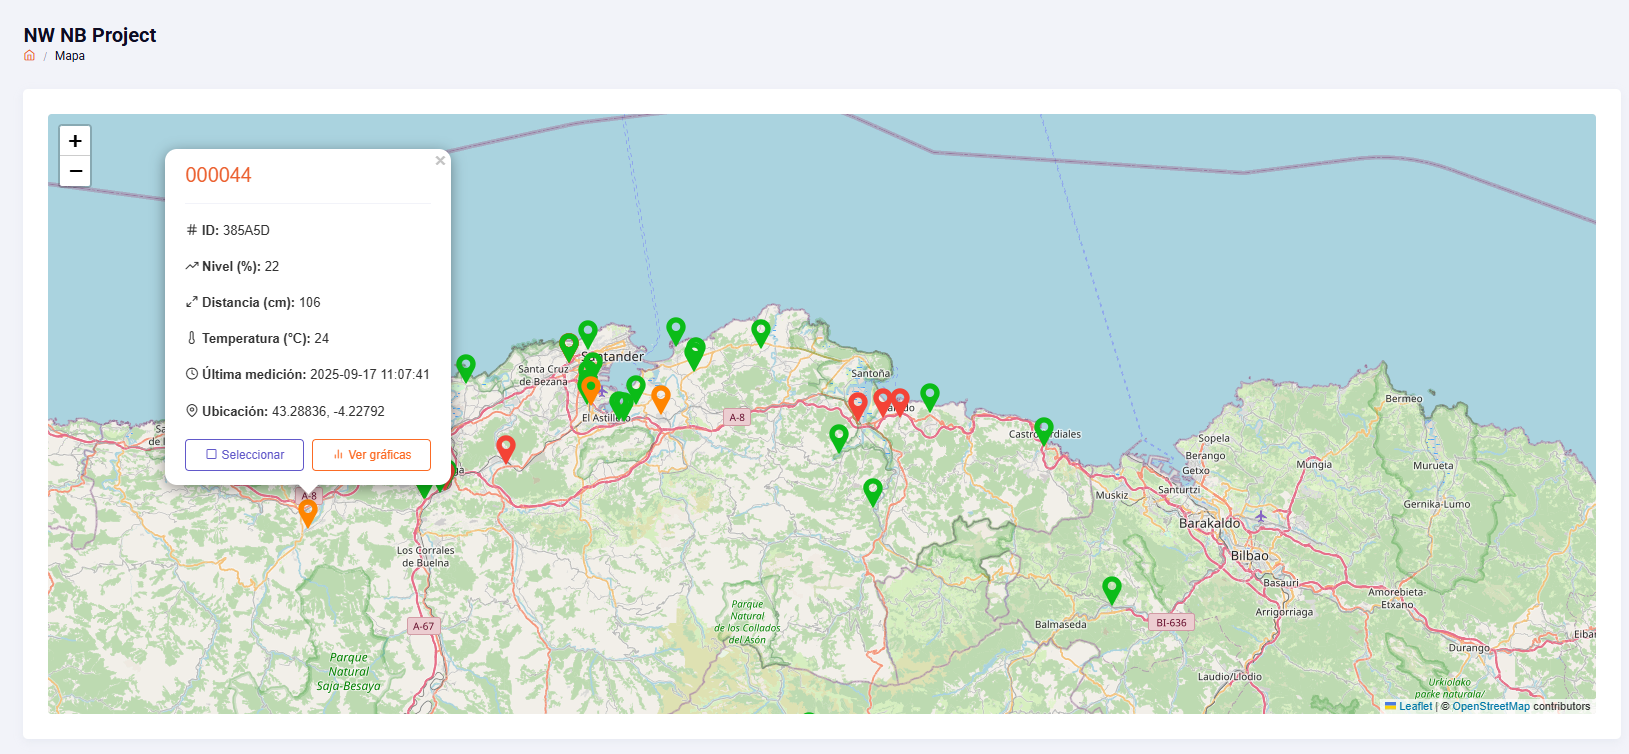Screen dimensions: 1629x754
Task: Close the 000044 popup
Action: tap(440, 160)
